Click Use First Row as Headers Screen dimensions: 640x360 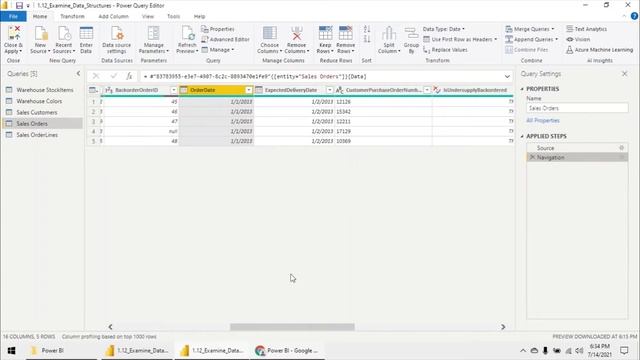click(460, 39)
